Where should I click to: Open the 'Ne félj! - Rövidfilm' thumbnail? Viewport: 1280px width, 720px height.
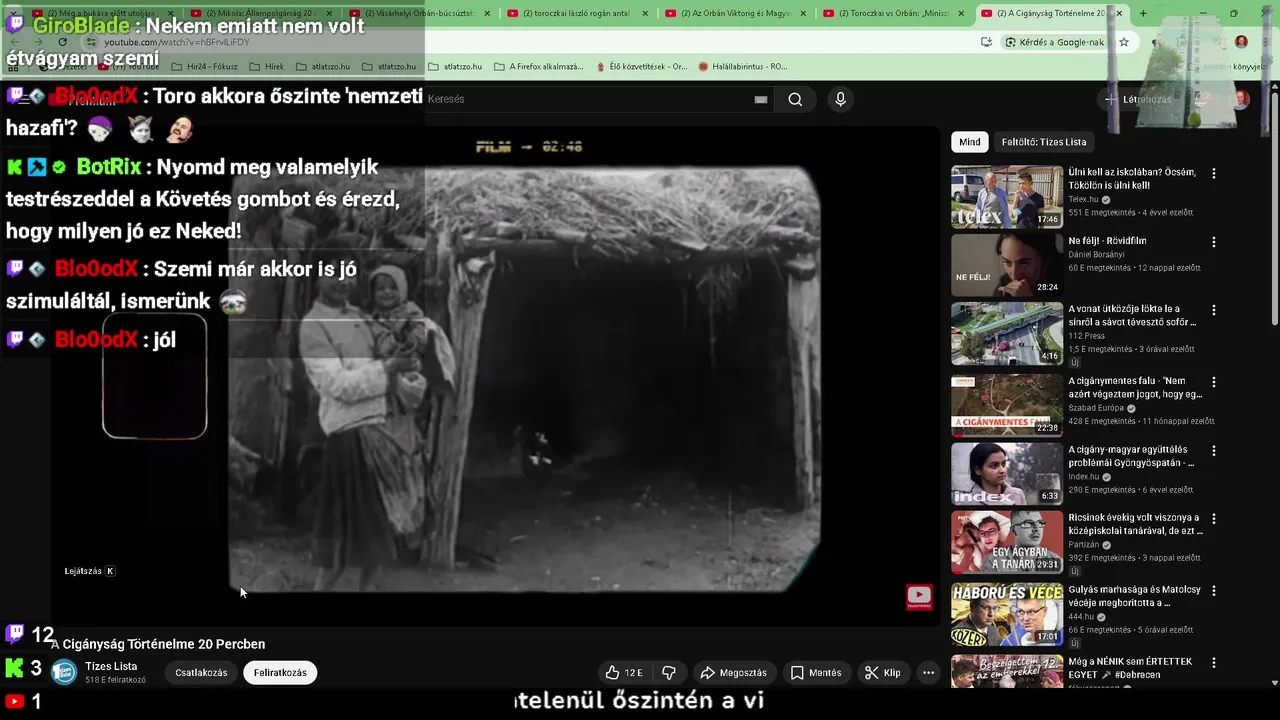coord(1006,265)
